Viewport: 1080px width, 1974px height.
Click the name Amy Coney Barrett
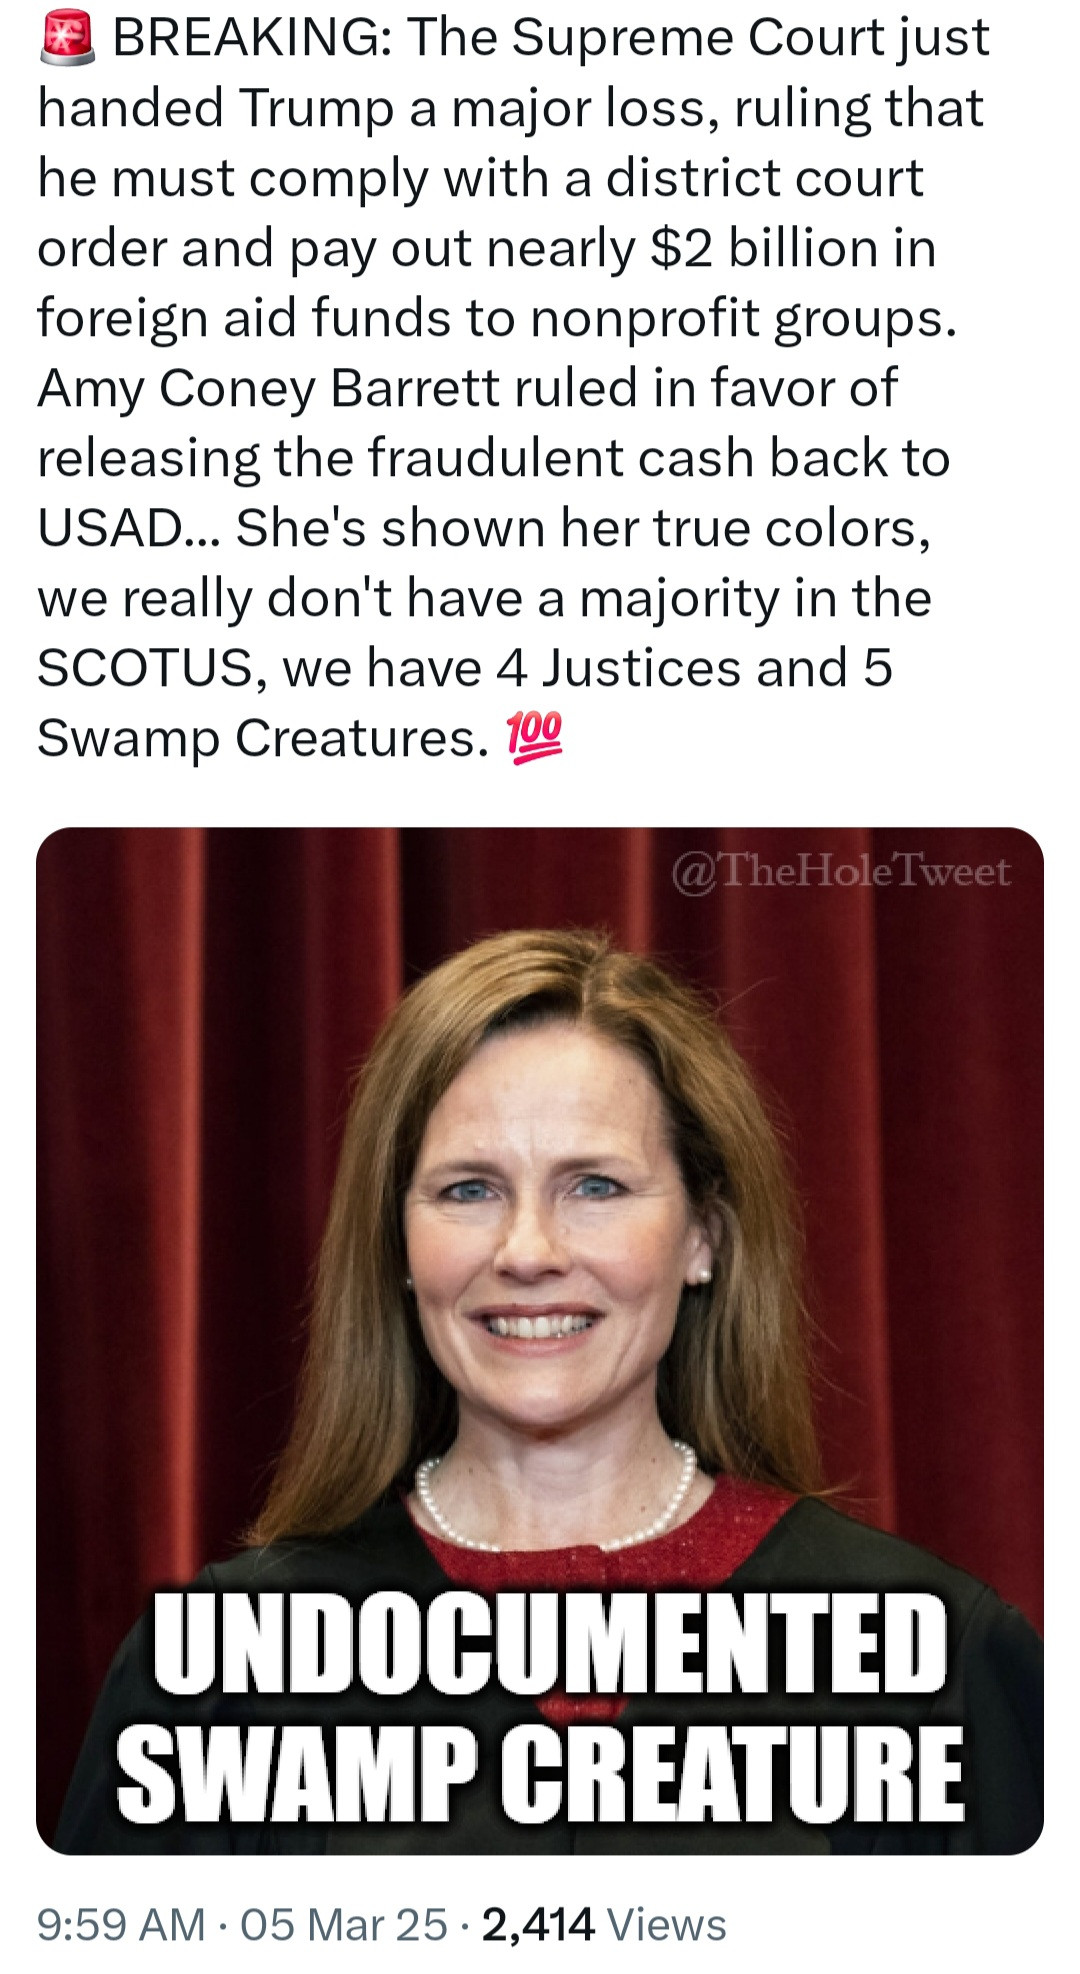[x=268, y=388]
